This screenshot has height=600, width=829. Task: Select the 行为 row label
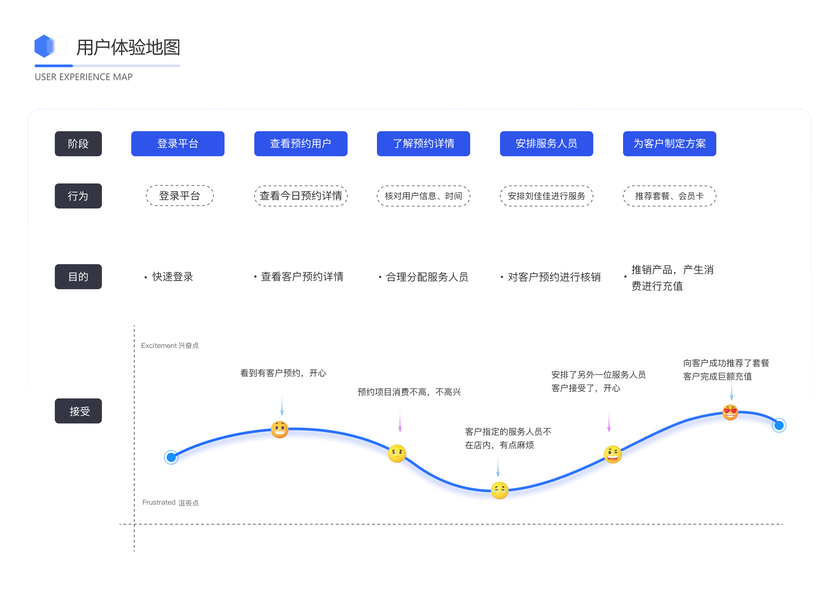[x=78, y=196]
